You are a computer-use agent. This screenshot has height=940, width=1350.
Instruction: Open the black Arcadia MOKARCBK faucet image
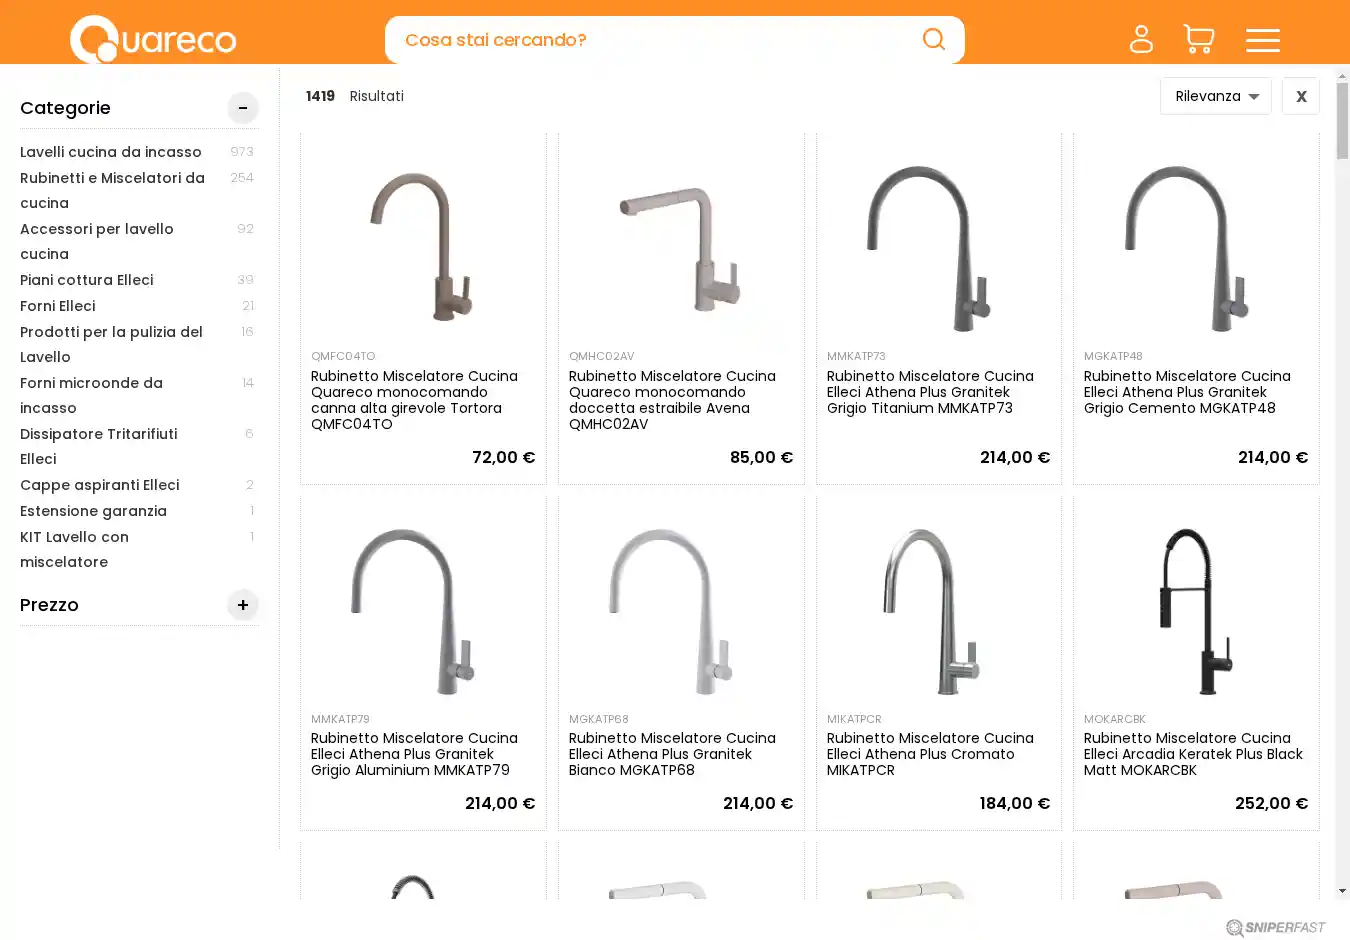[x=1196, y=610]
